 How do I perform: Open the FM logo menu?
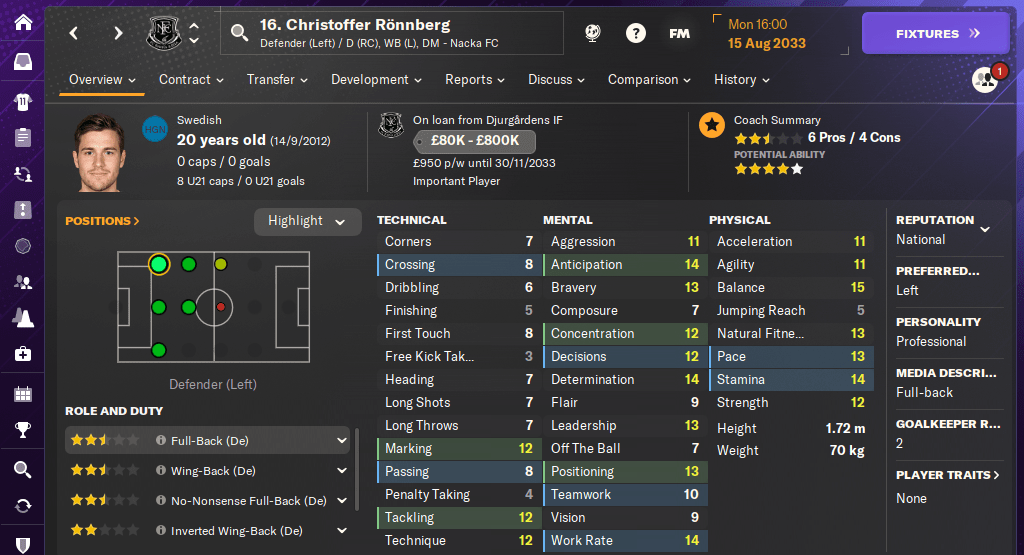679,33
